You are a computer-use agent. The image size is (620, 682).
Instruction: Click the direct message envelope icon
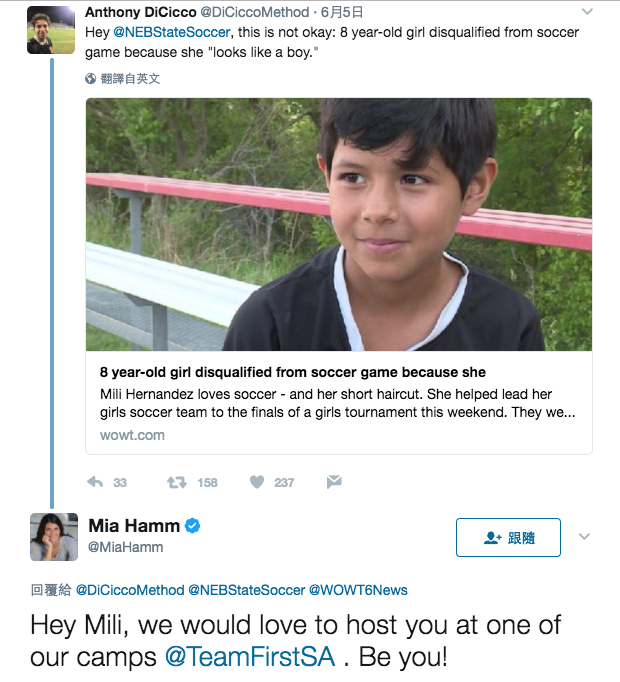point(334,482)
